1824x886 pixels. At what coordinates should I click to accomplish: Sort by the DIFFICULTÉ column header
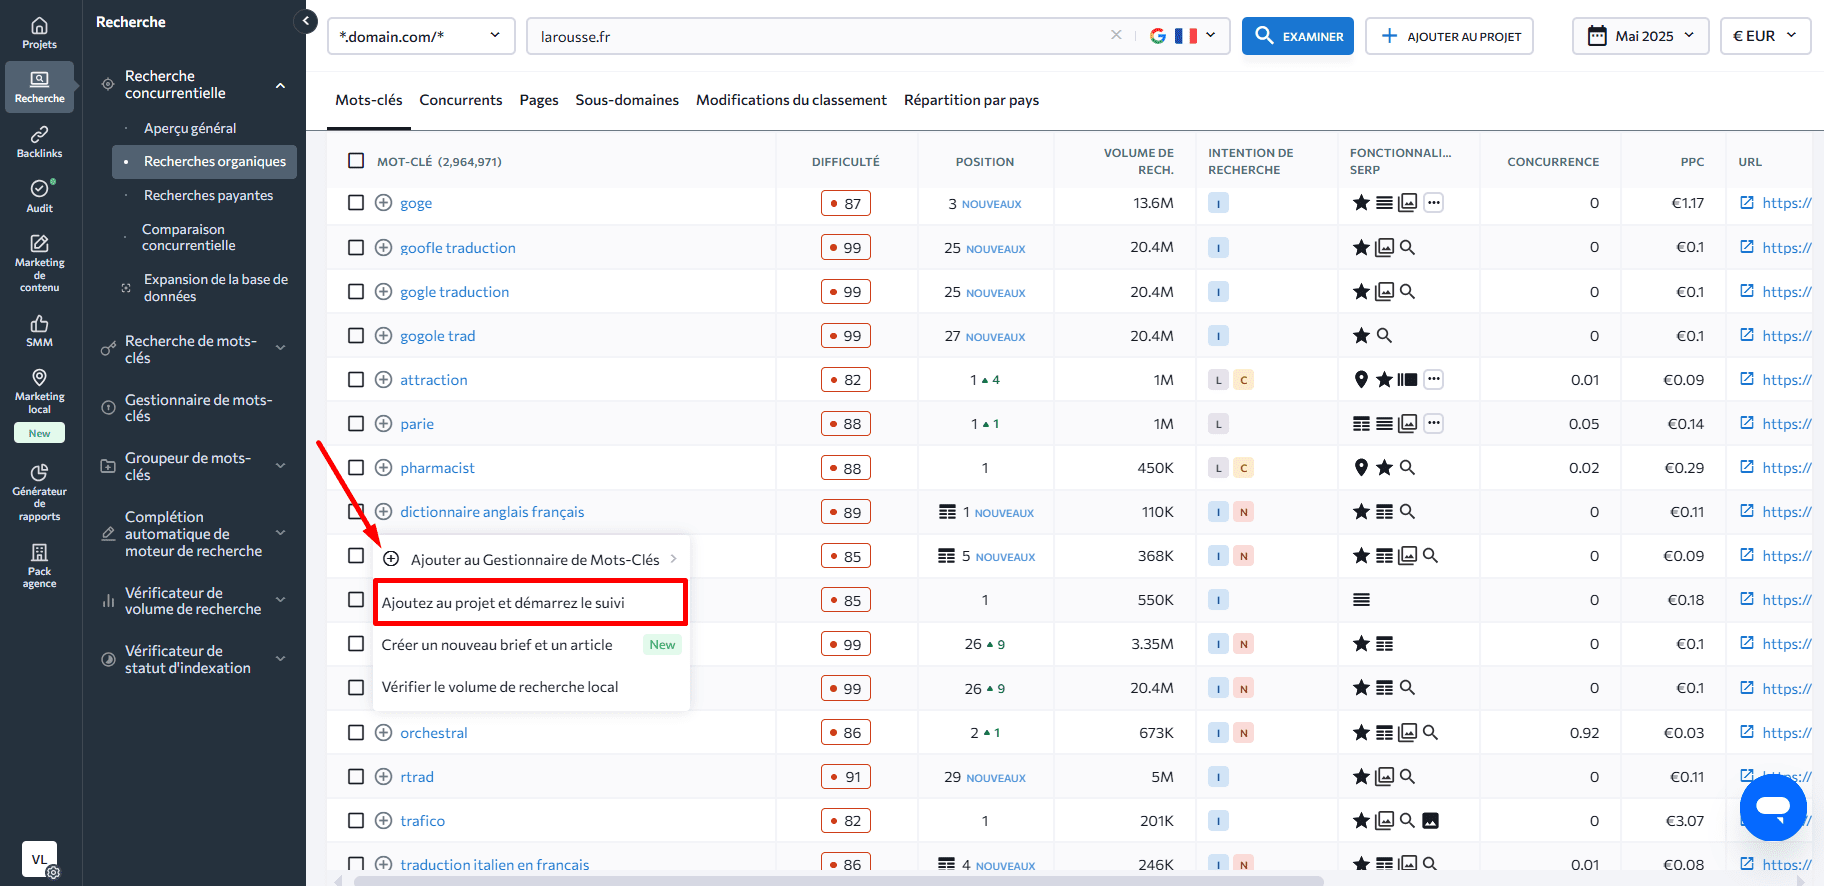pyautogui.click(x=846, y=161)
